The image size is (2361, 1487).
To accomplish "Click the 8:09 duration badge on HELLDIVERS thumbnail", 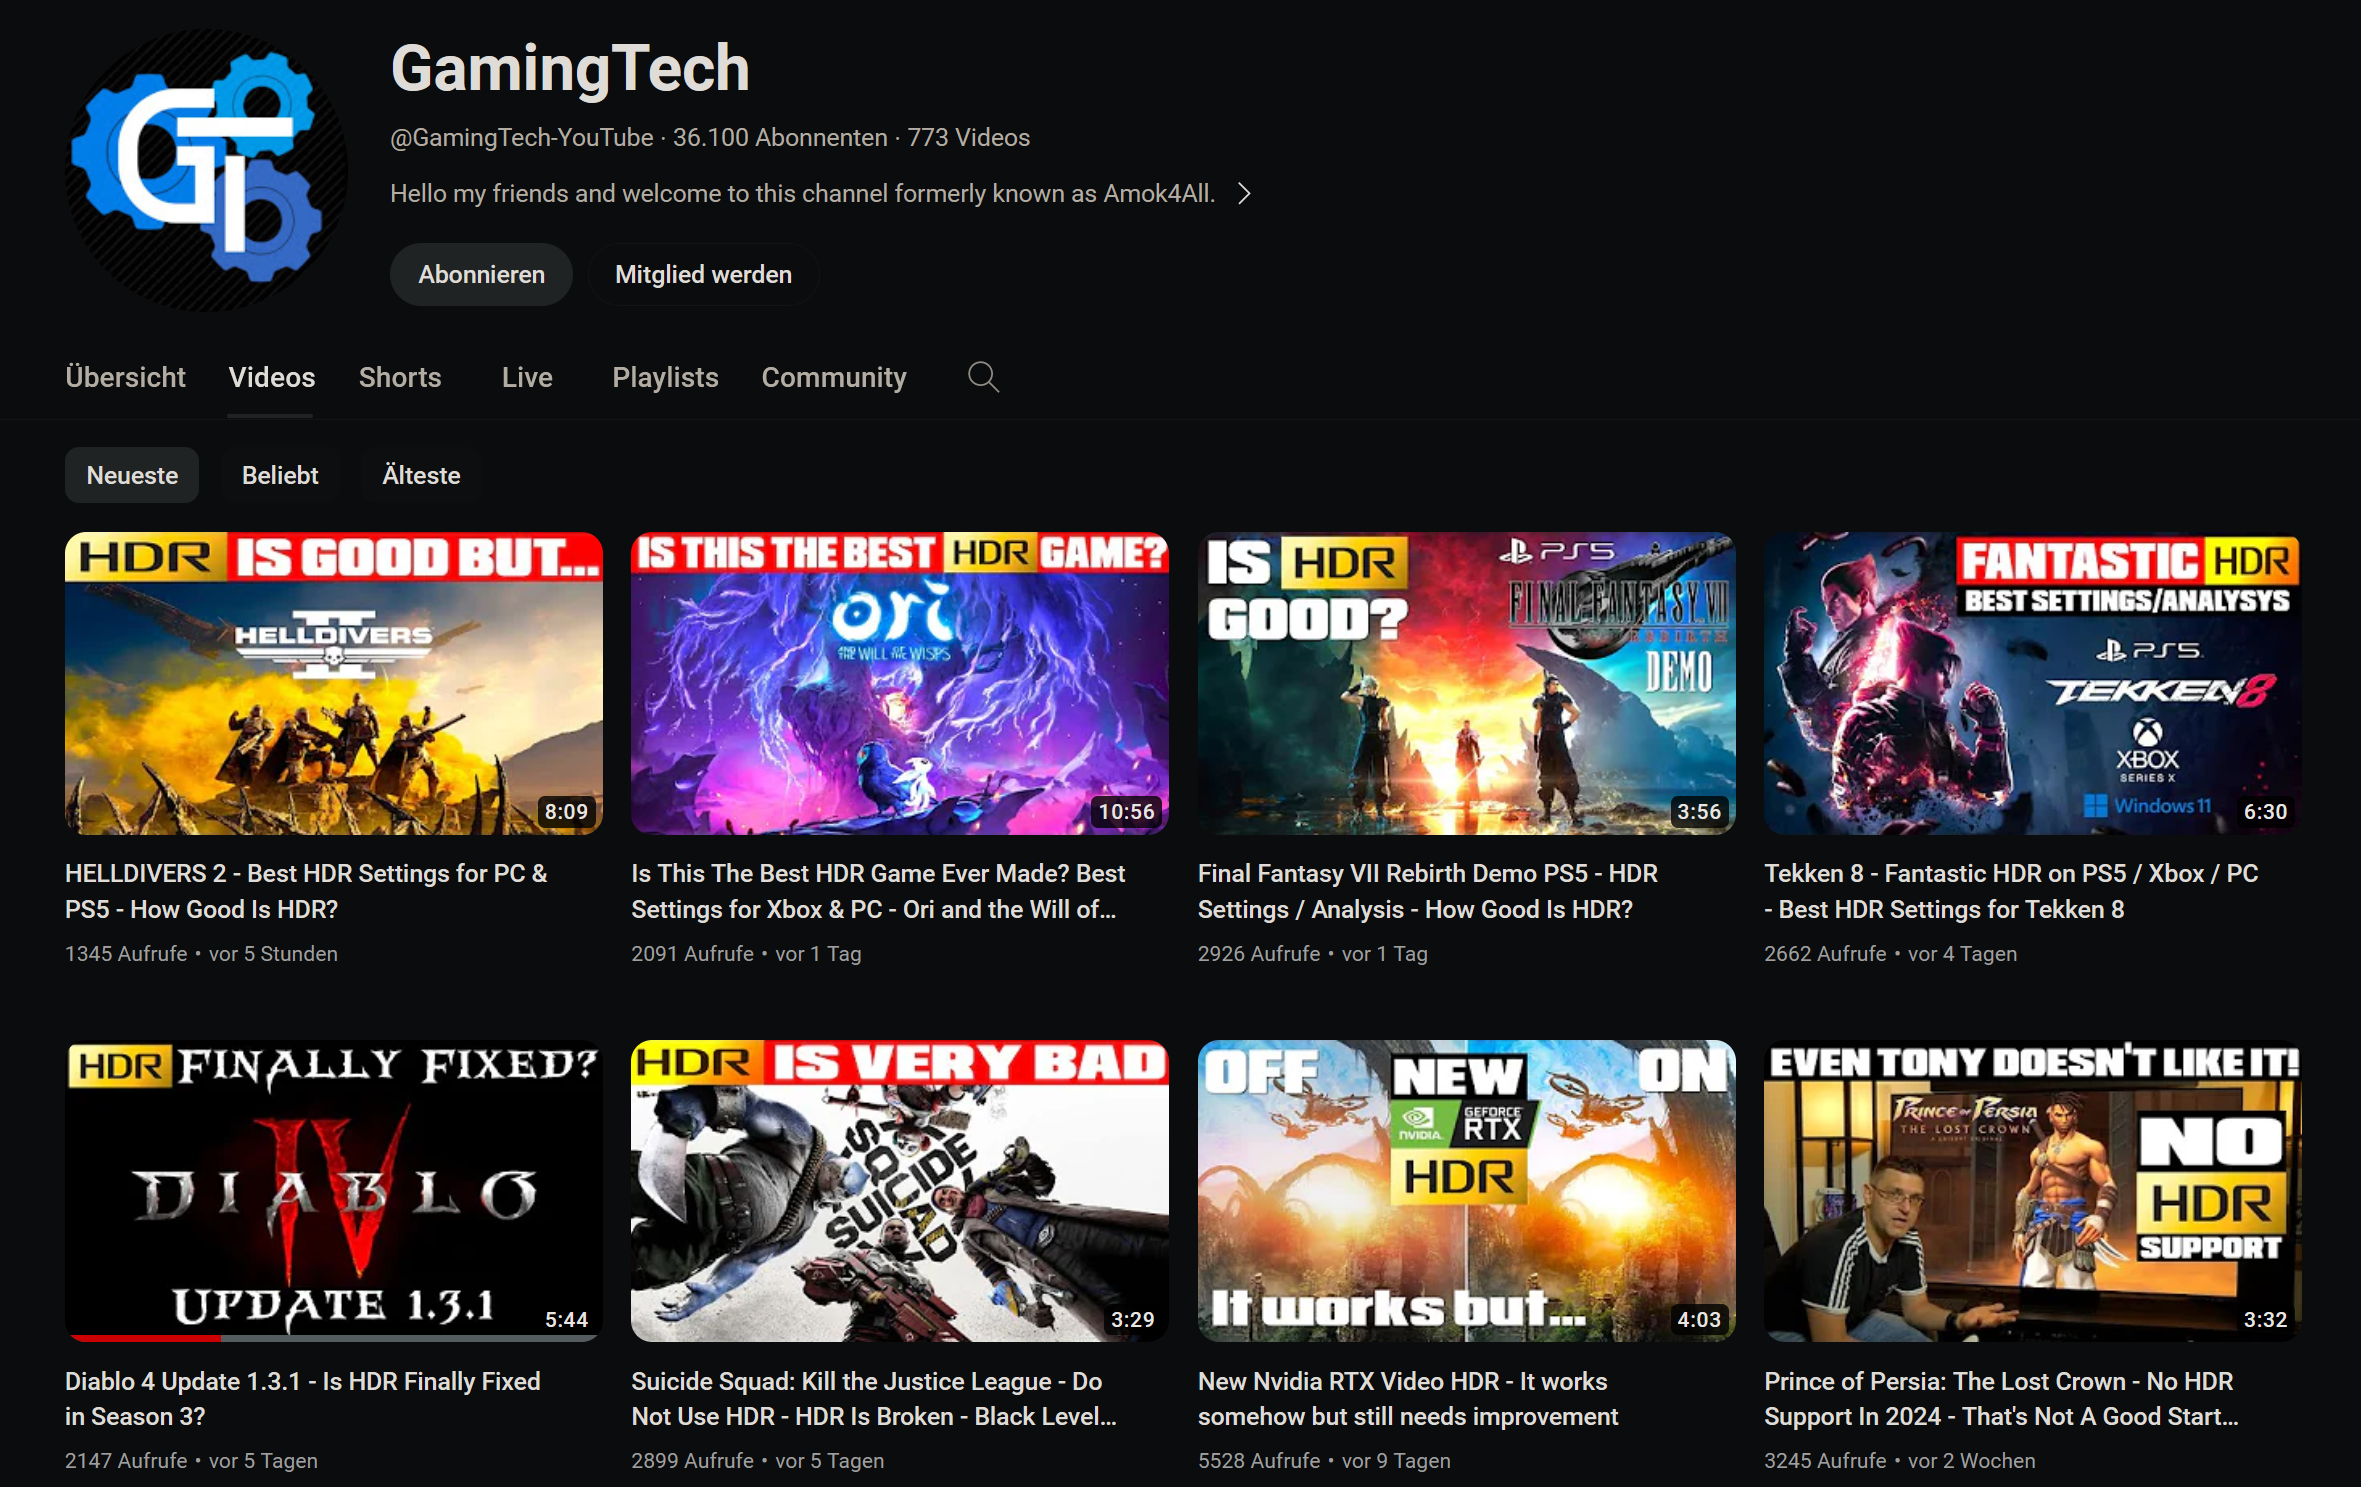I will click(x=566, y=811).
